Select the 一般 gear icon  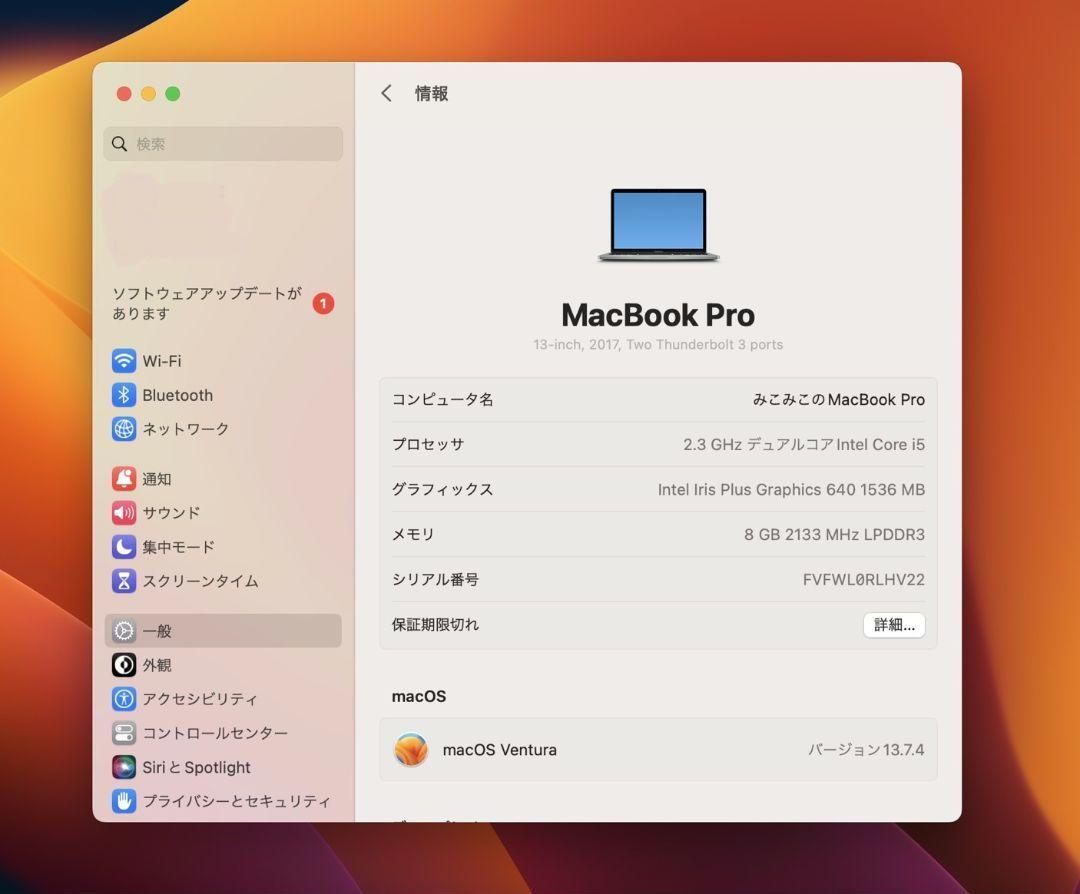point(124,631)
